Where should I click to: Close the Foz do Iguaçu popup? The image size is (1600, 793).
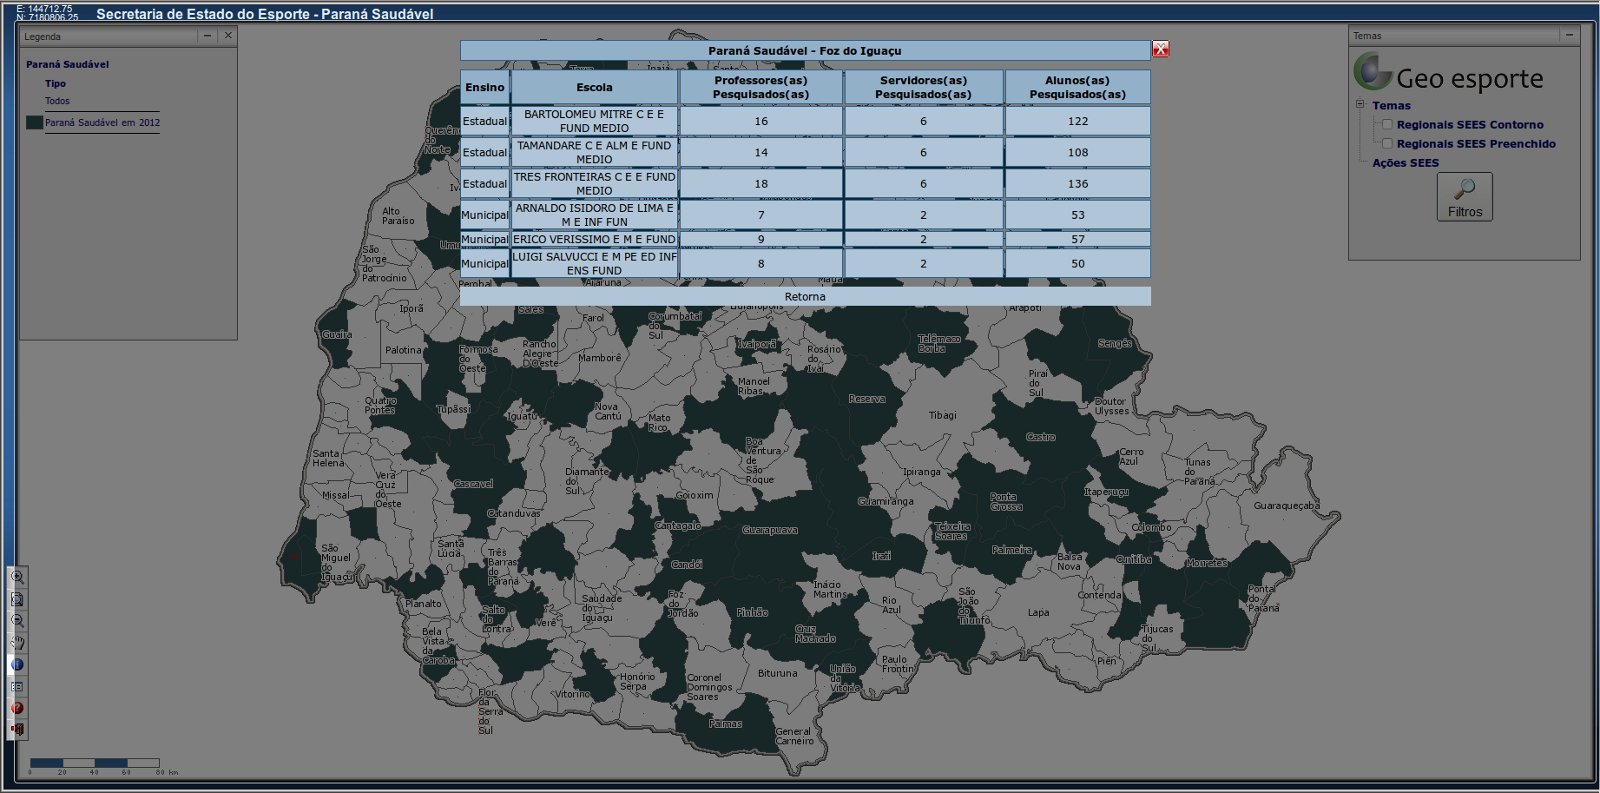point(1160,49)
